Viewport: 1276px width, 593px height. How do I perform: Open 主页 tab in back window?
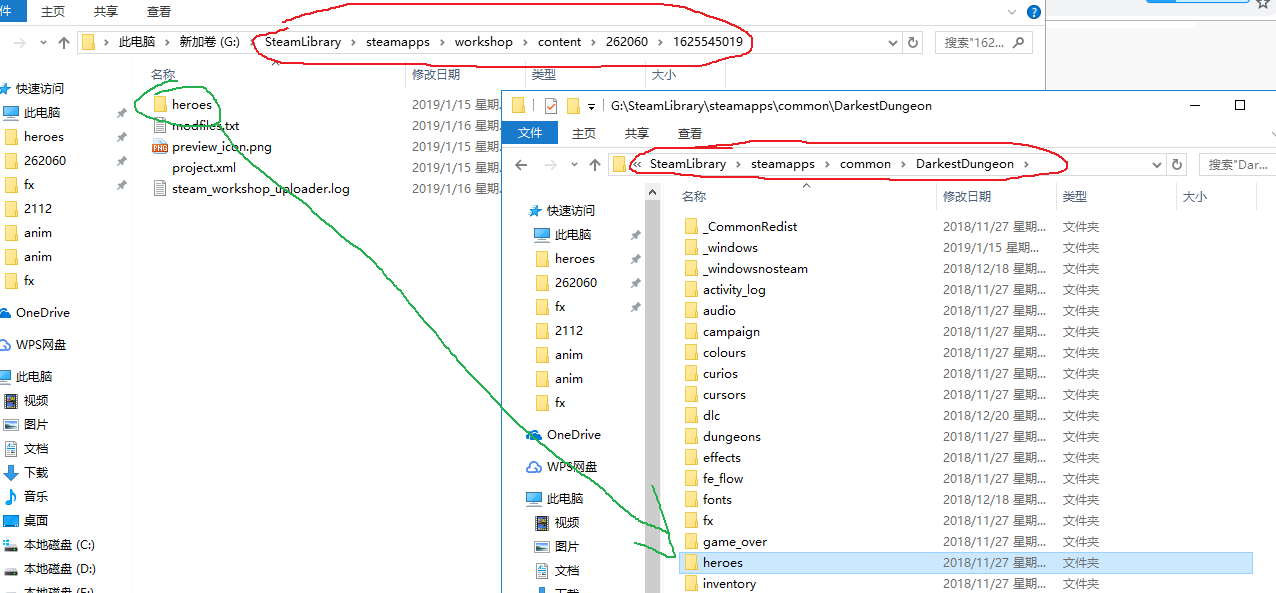(53, 12)
